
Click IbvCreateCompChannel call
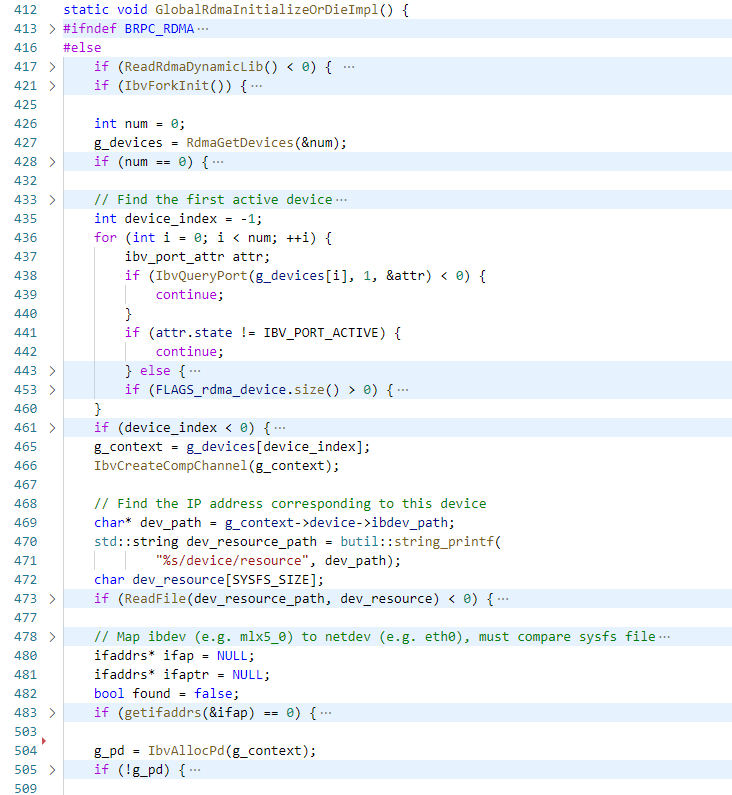[170, 466]
